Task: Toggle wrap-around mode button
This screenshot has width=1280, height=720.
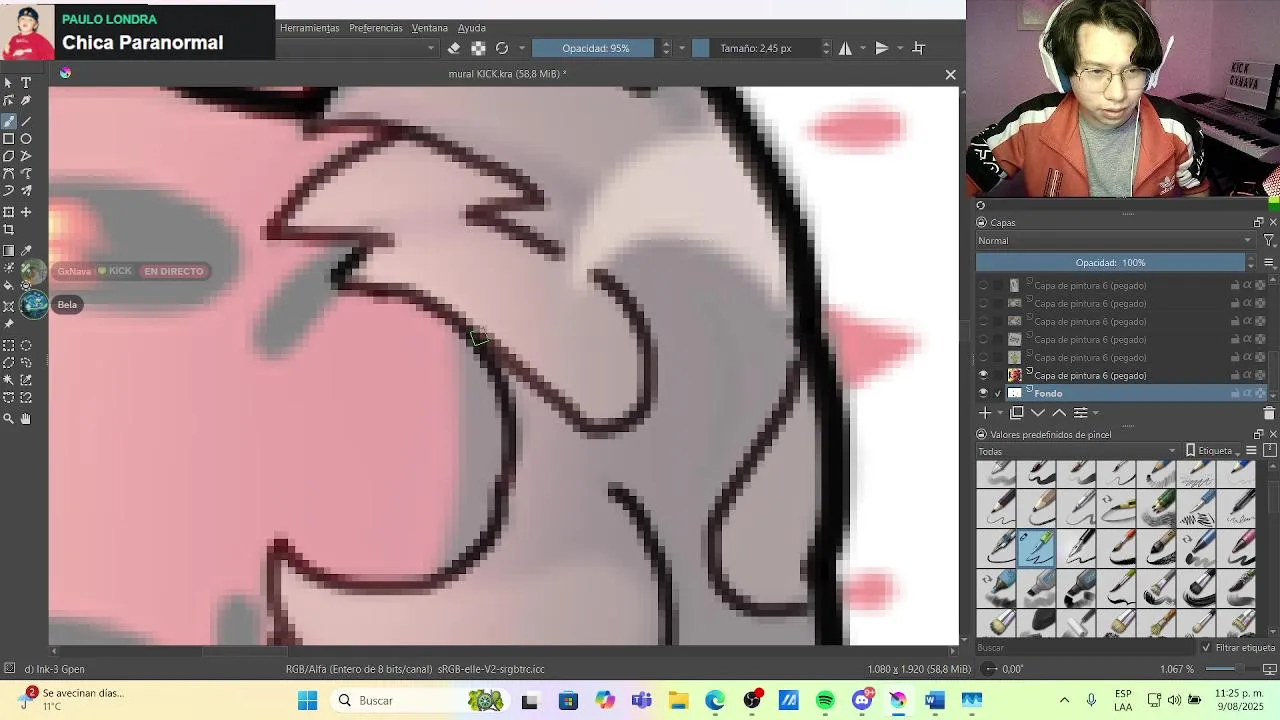Action: 919,48
